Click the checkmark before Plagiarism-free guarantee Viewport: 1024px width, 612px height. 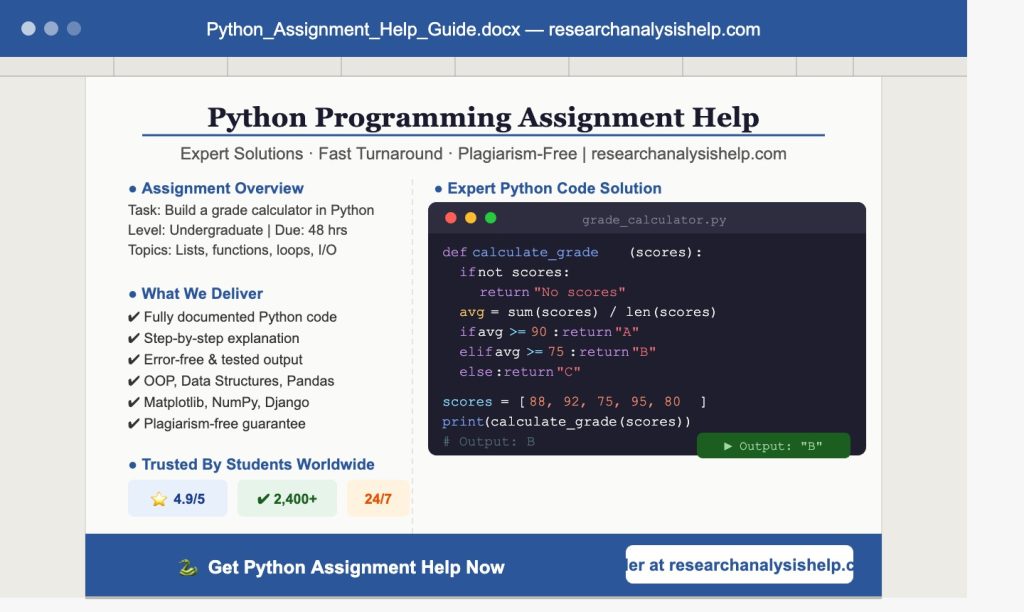pos(134,424)
